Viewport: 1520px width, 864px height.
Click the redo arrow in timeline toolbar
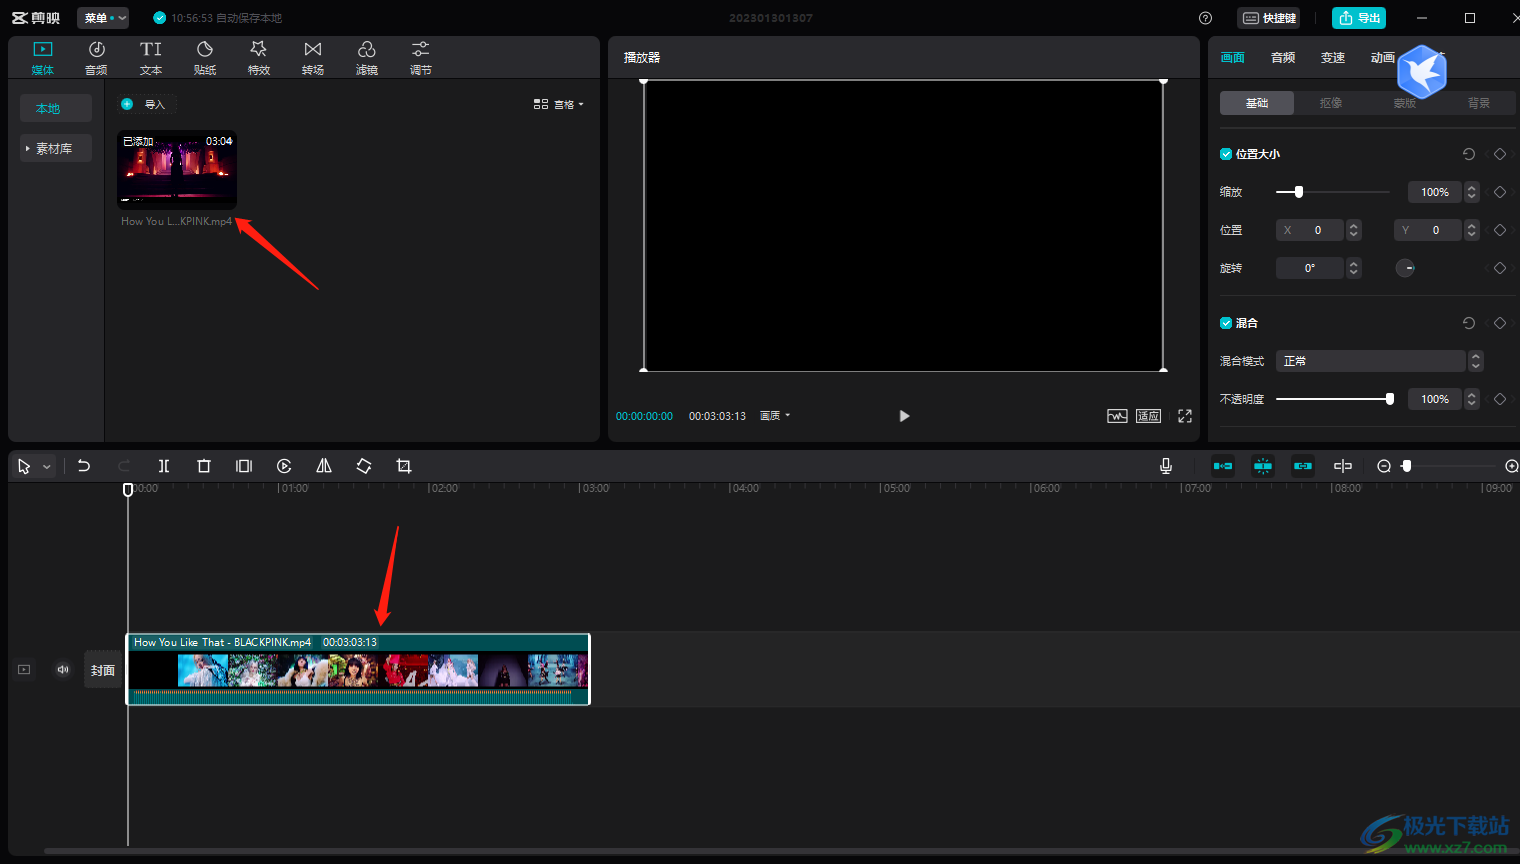coord(124,466)
